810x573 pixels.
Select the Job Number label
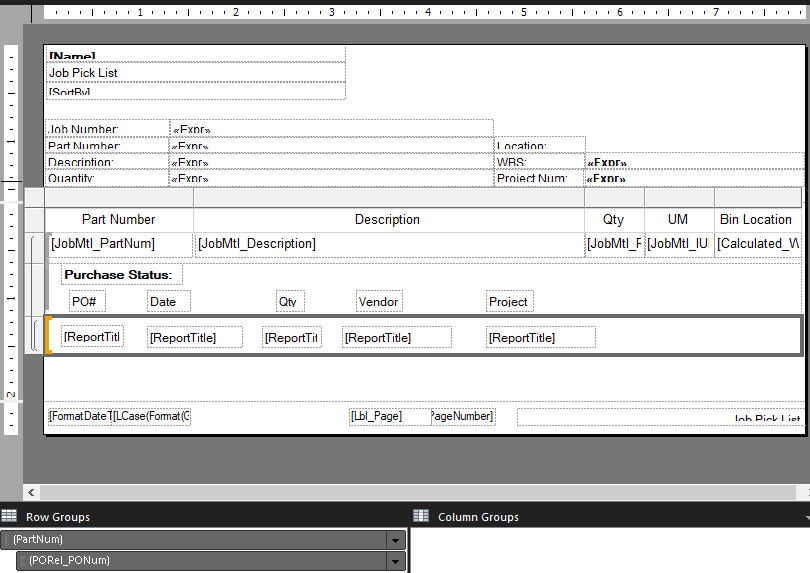(x=107, y=129)
